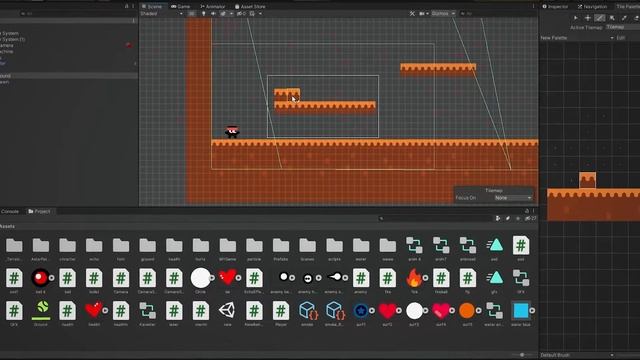The height and width of the screenshot is (360, 640).
Task: Adjust the Project asset icon size slider
Action: [x=521, y=355]
